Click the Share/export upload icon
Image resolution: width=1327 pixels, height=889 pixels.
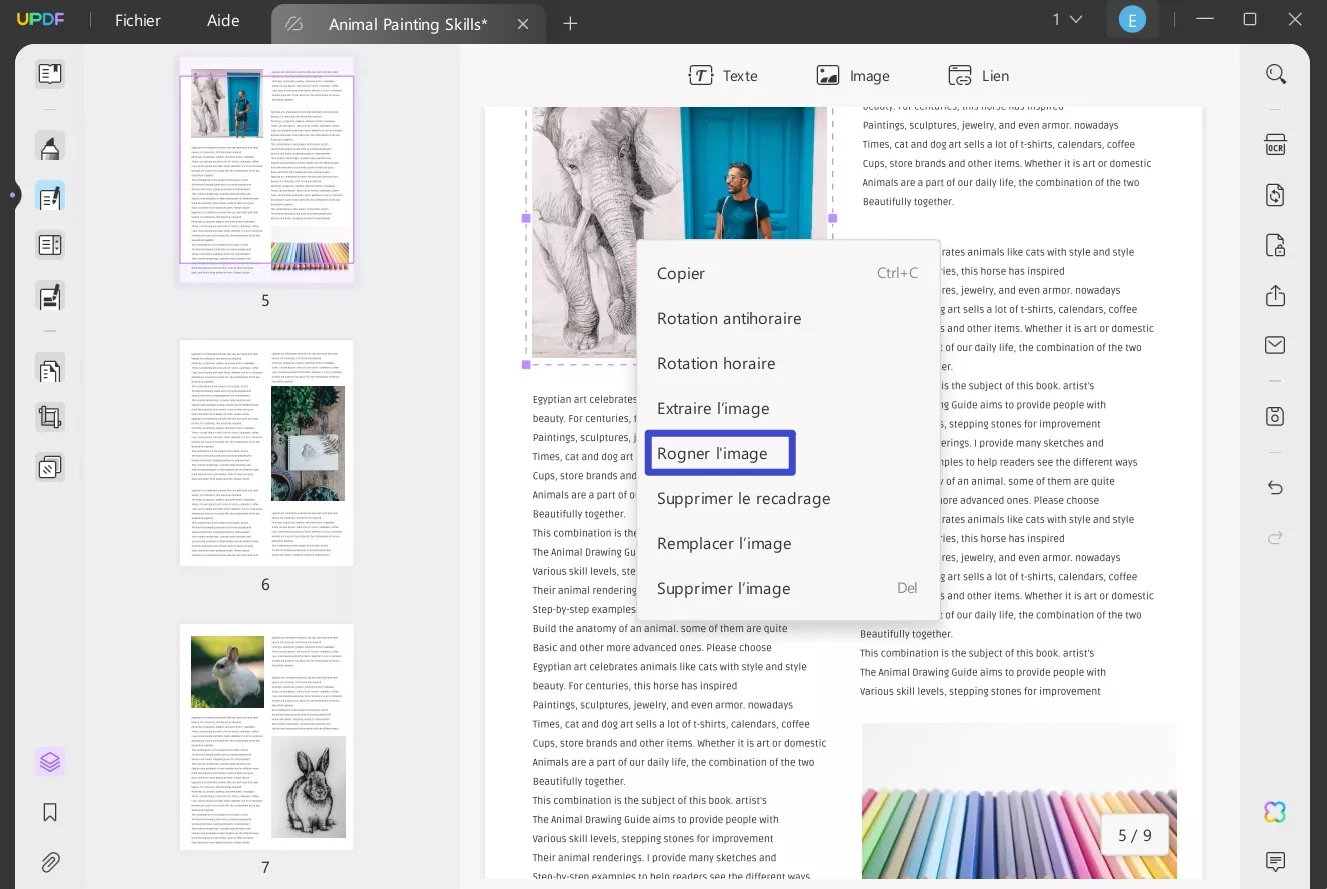(1275, 296)
